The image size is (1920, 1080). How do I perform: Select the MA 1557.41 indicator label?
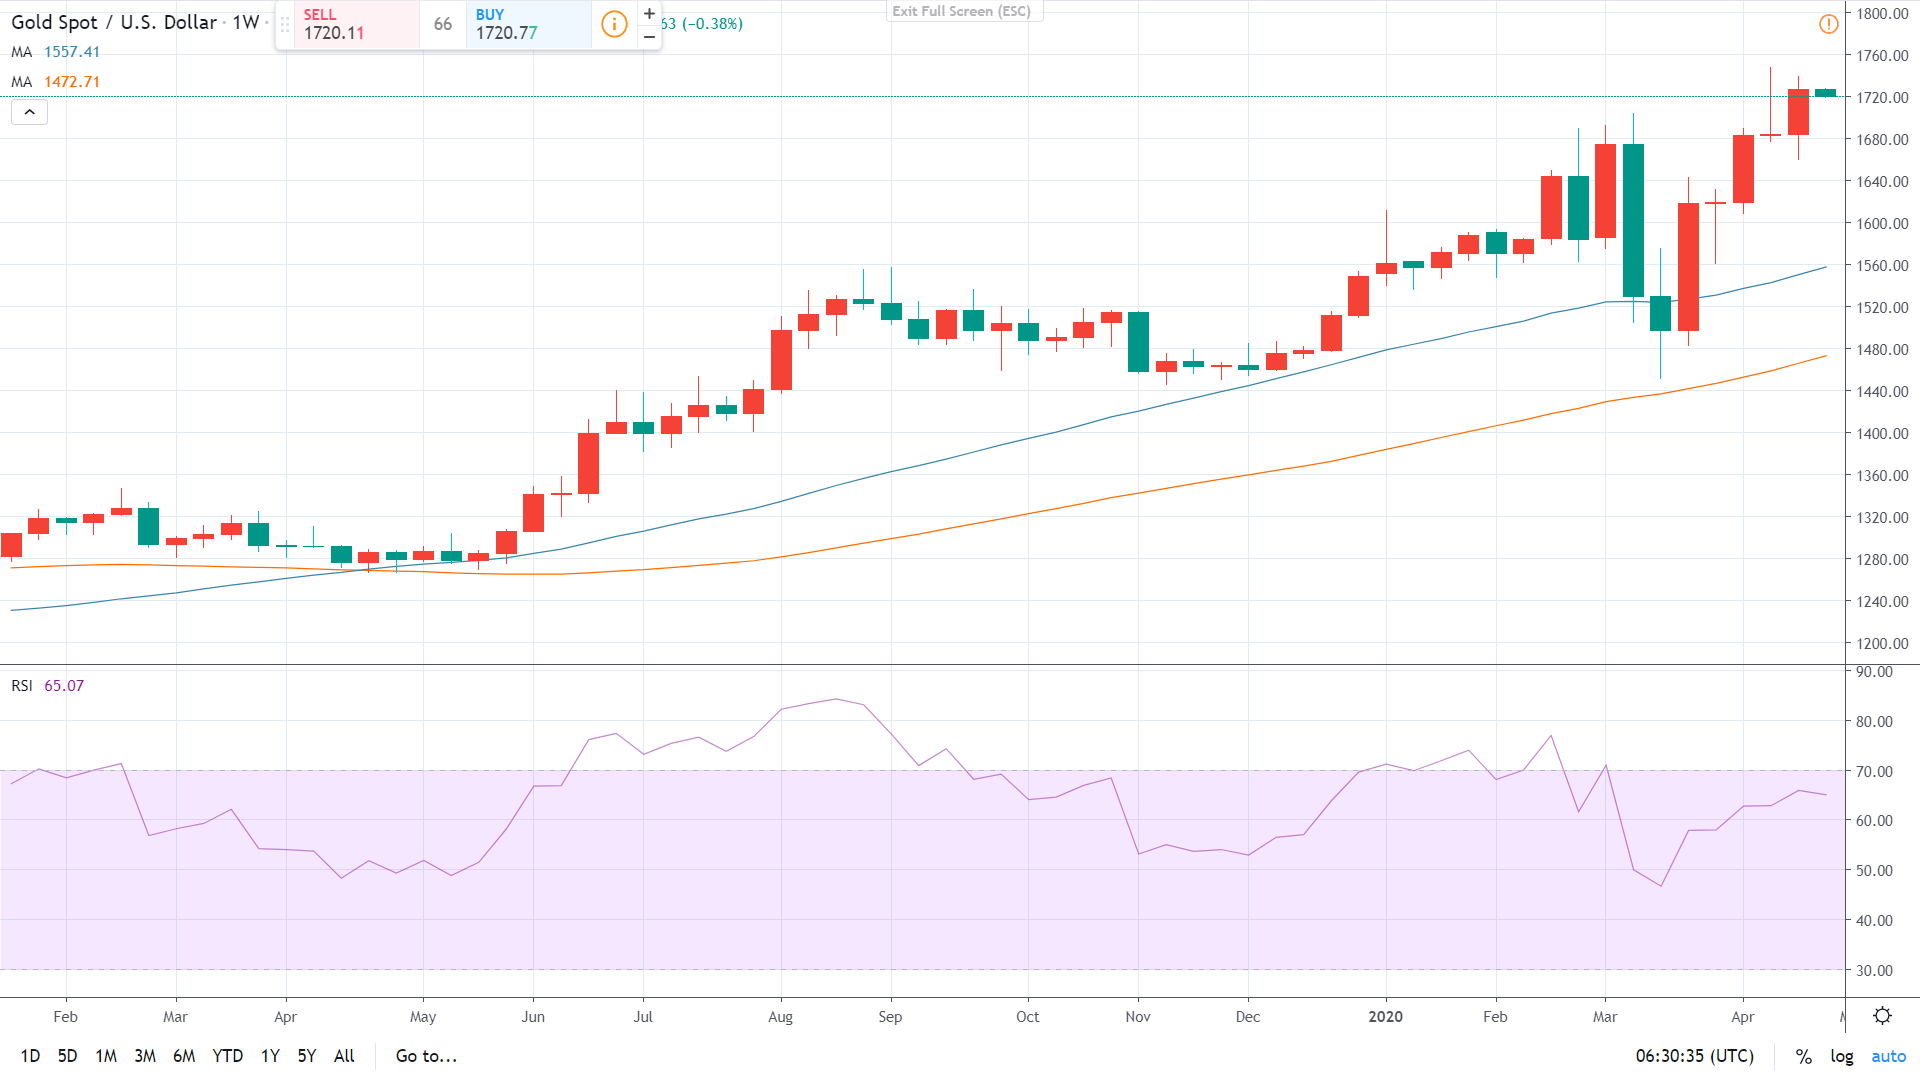click(56, 52)
